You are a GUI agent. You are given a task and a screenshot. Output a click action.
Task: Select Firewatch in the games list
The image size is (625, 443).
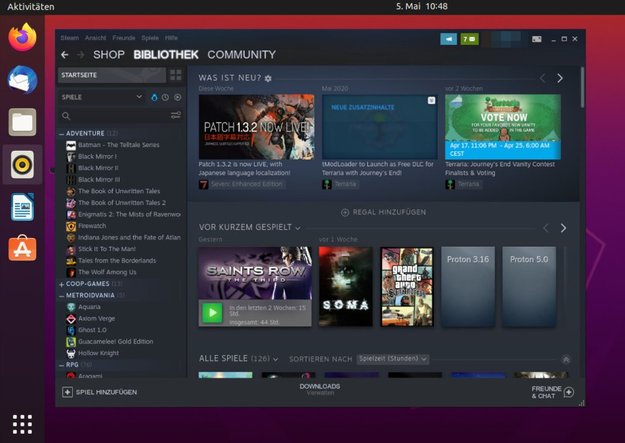point(92,226)
